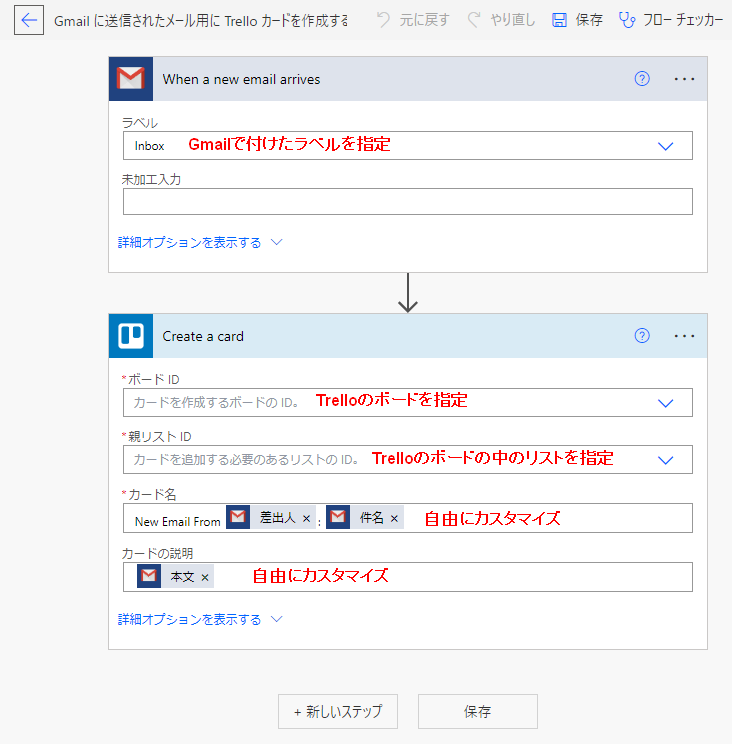Open help for When a new email arrives

[642, 79]
